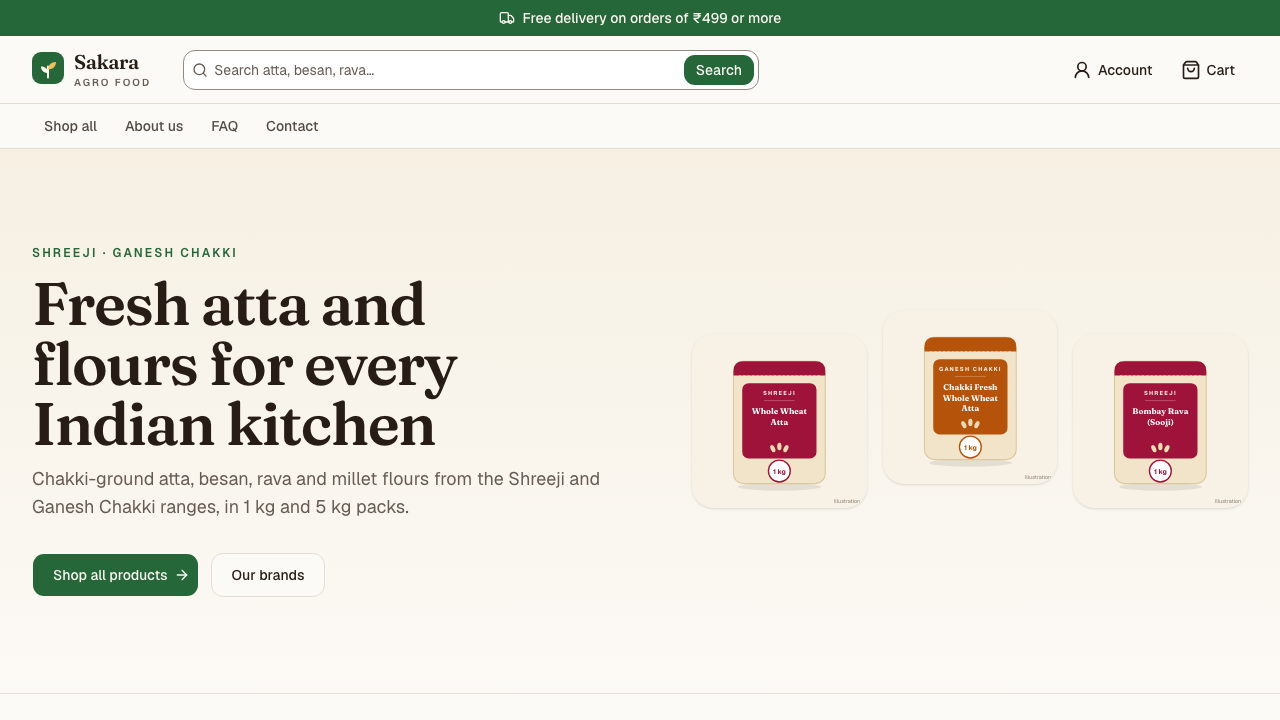Image resolution: width=1280 pixels, height=720 pixels.
Task: Go to About us page
Action: pos(154,126)
